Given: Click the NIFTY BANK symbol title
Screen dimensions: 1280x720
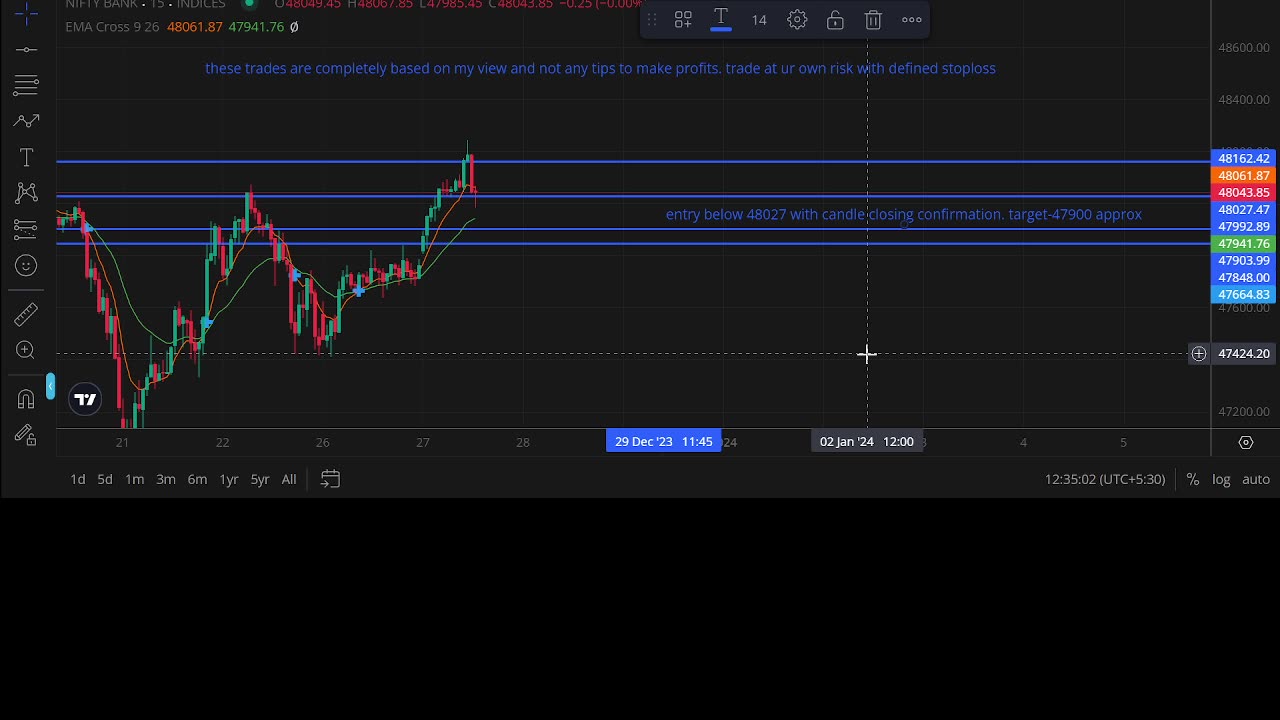Looking at the screenshot, I should (102, 5).
